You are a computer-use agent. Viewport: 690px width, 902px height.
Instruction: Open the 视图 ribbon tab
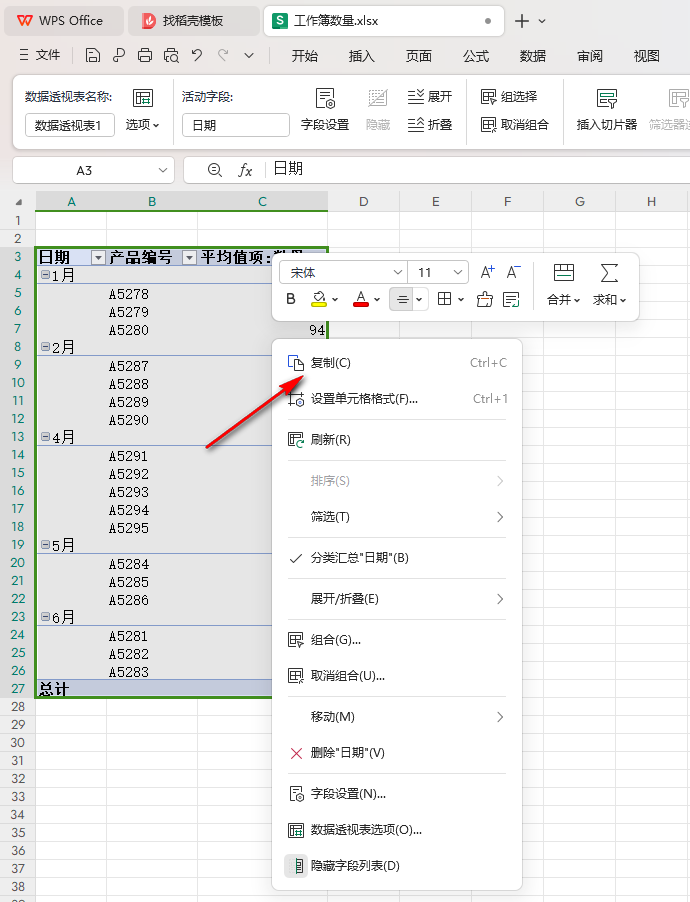click(x=647, y=56)
